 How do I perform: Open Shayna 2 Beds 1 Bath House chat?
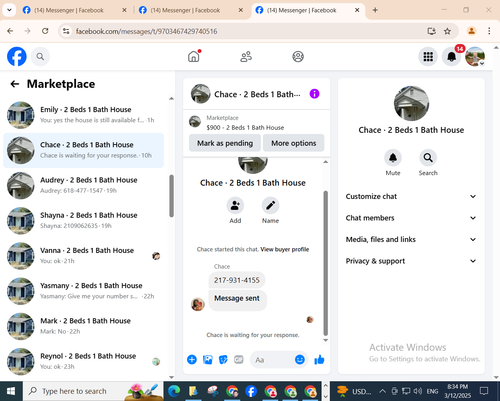(x=83, y=221)
